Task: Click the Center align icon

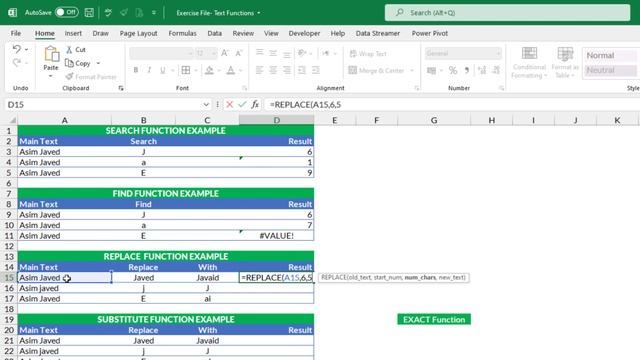Action: 273,70
